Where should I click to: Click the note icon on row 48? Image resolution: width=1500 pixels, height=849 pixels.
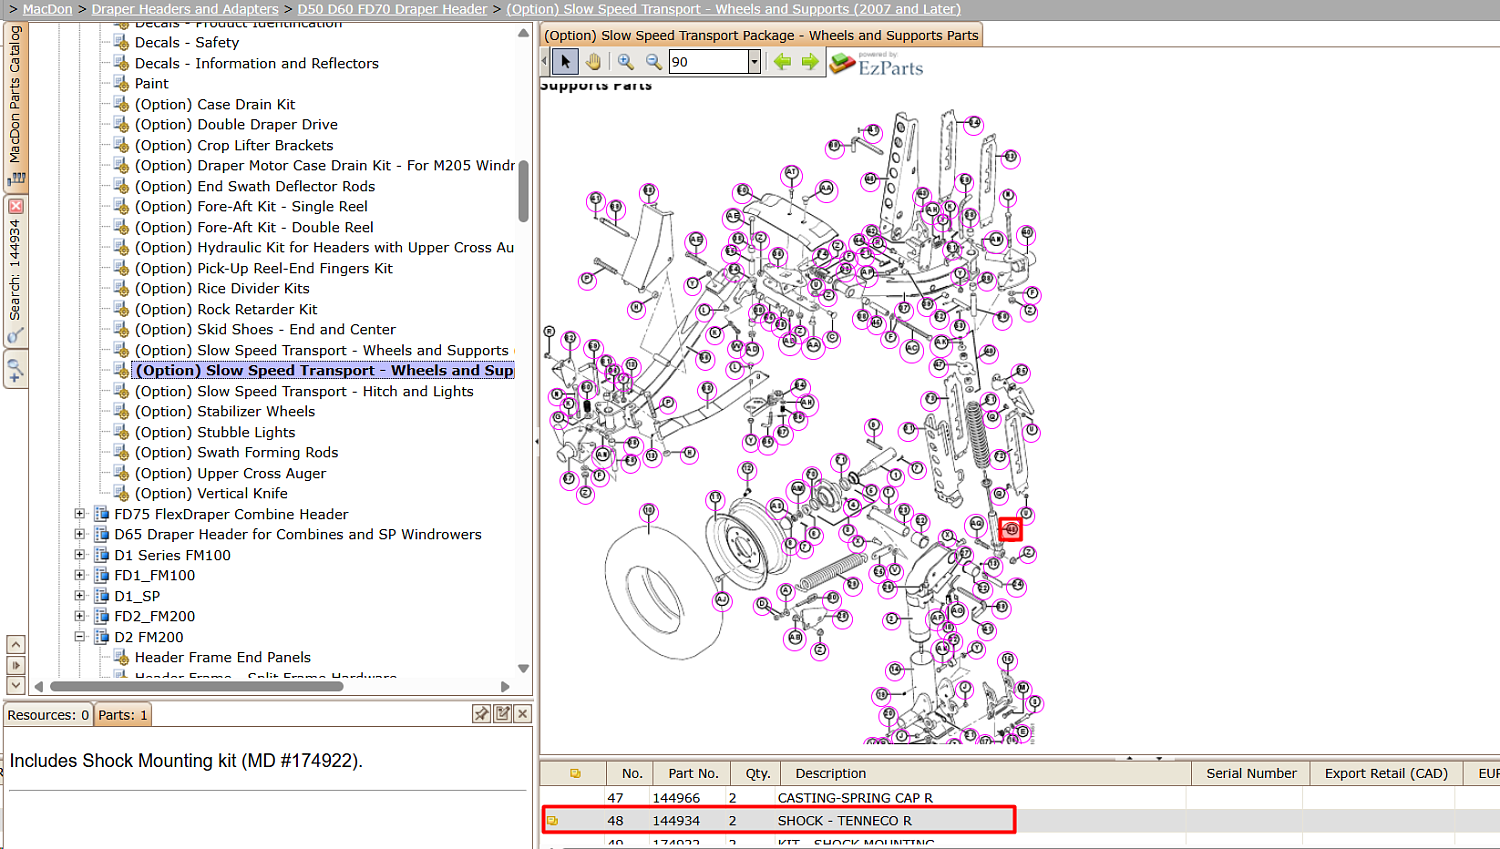coord(552,821)
